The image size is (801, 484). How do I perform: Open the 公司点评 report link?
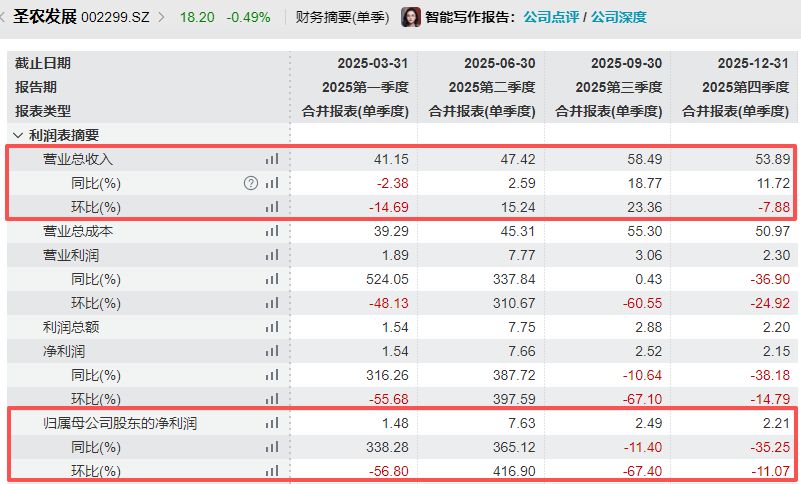click(x=551, y=18)
